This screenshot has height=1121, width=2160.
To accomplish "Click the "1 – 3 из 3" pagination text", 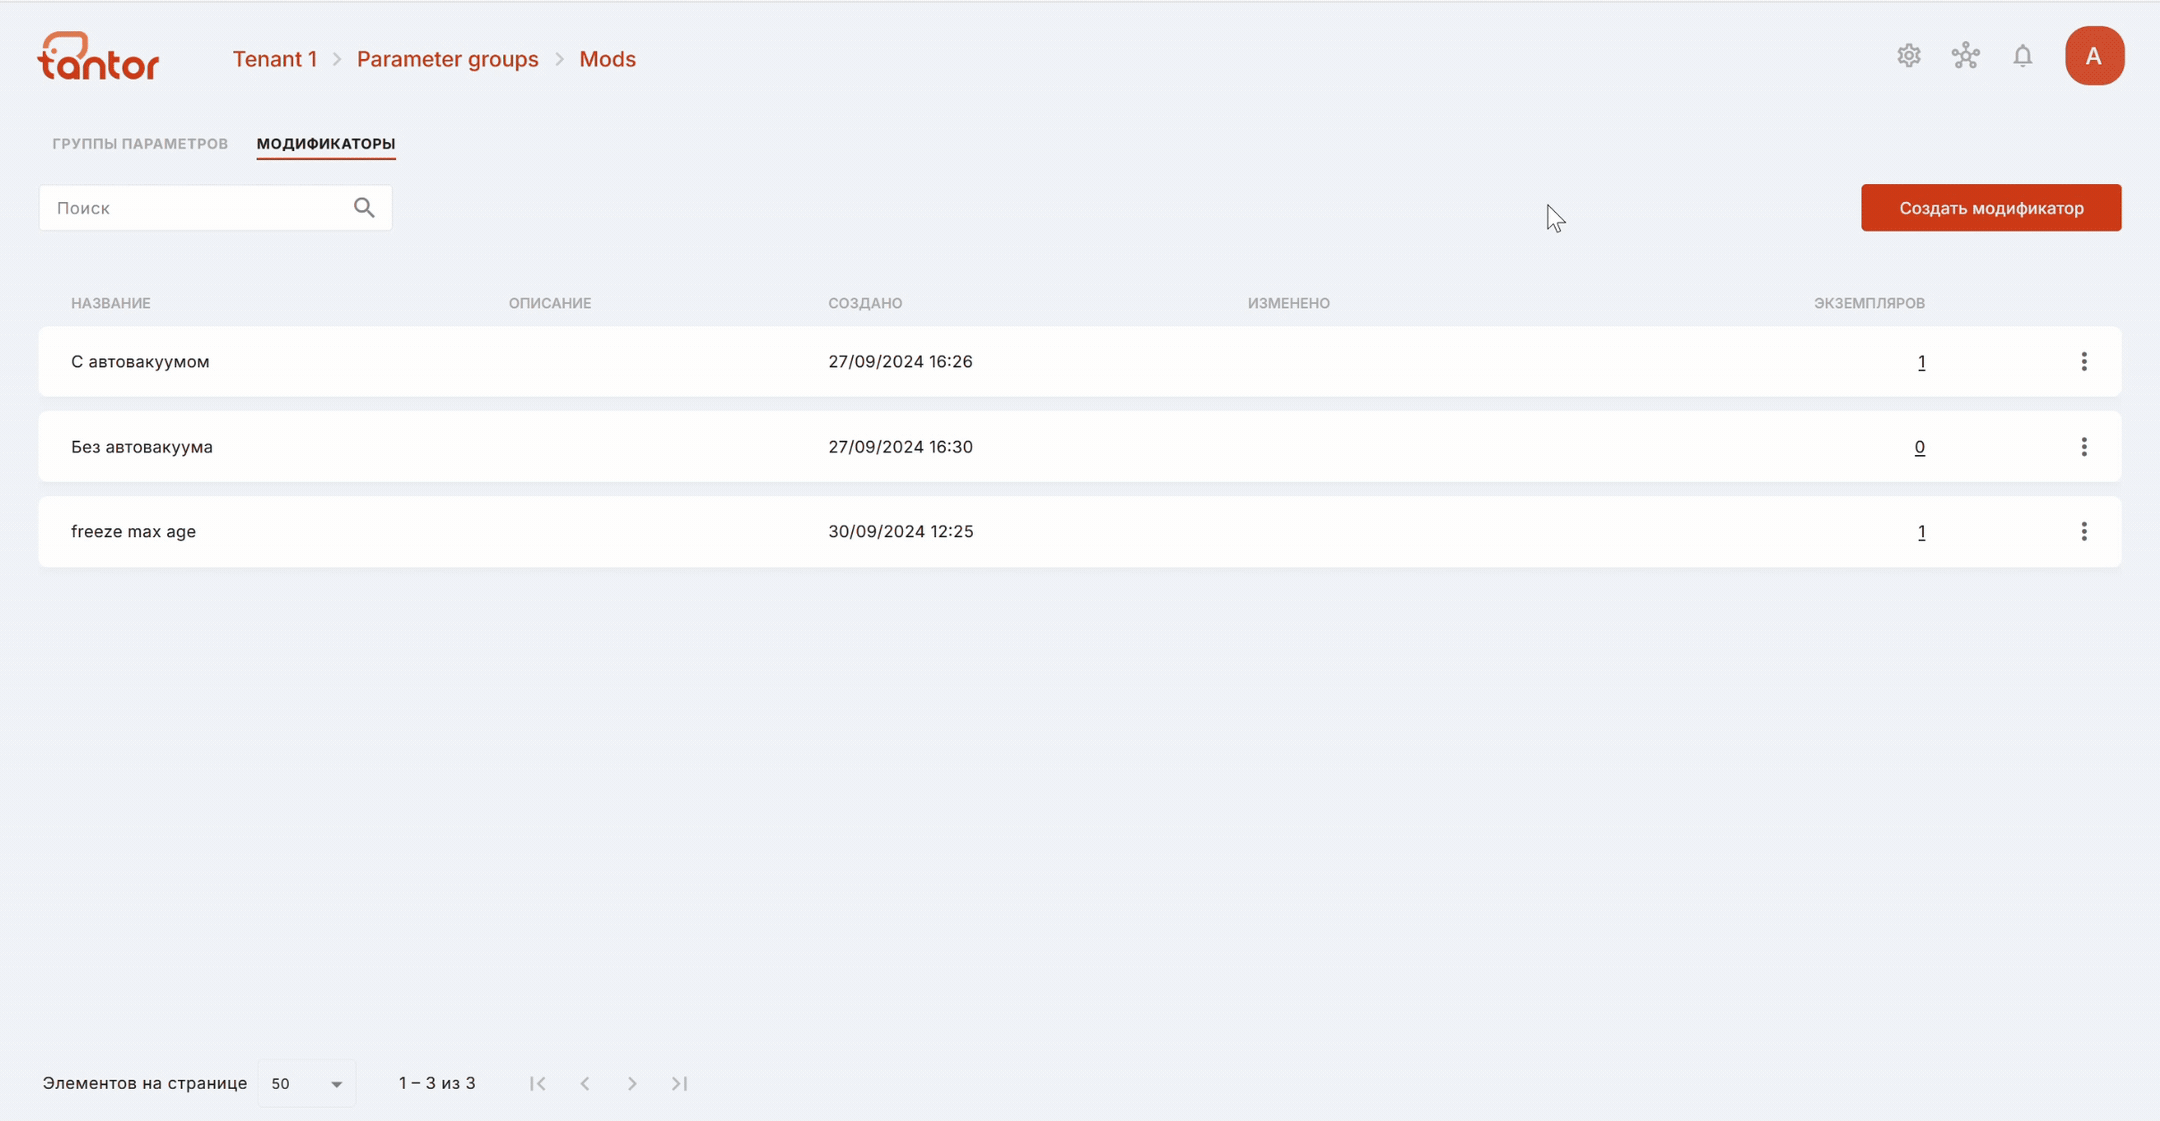I will click(437, 1083).
